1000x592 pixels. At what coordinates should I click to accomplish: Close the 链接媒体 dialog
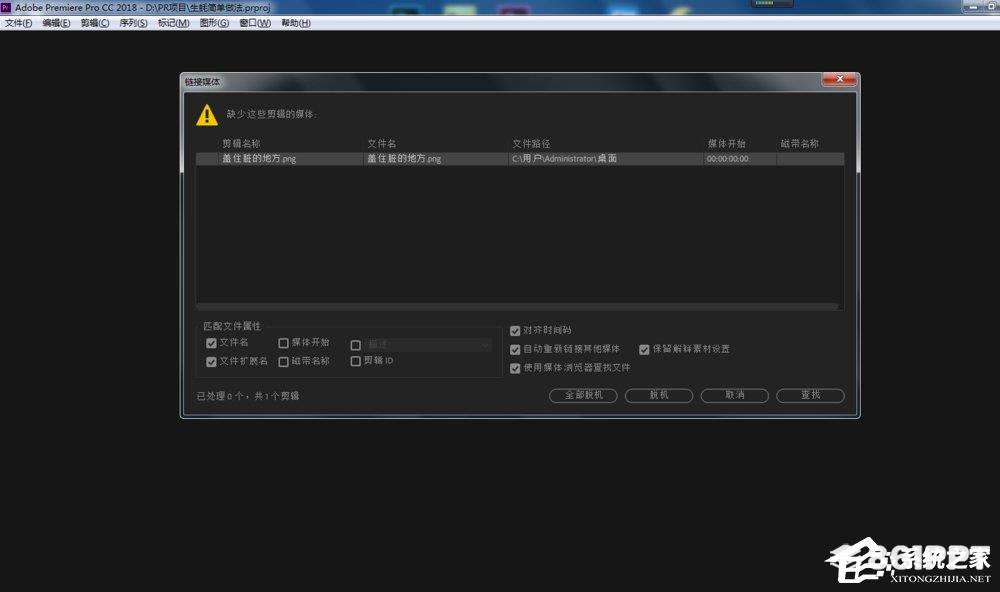(839, 79)
